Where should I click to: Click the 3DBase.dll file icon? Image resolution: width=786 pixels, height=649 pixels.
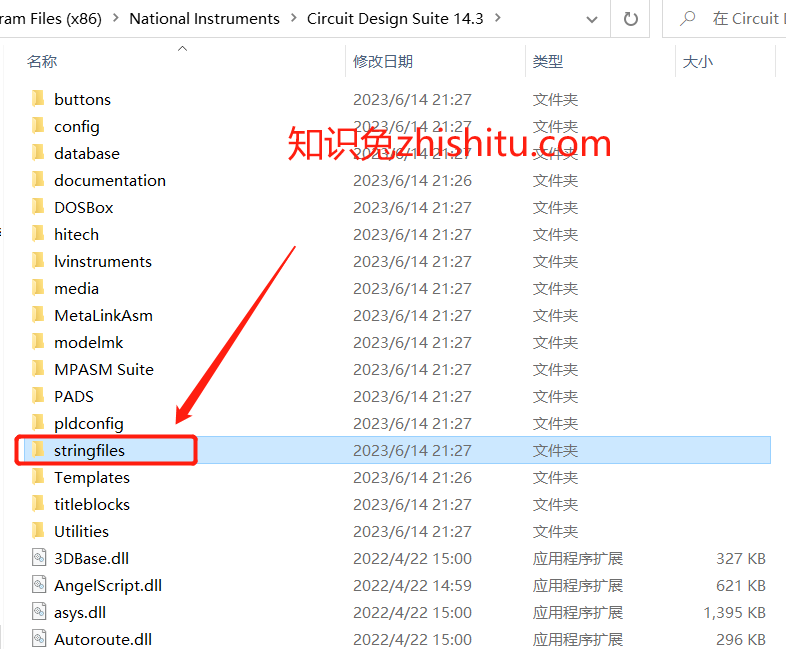[39, 558]
